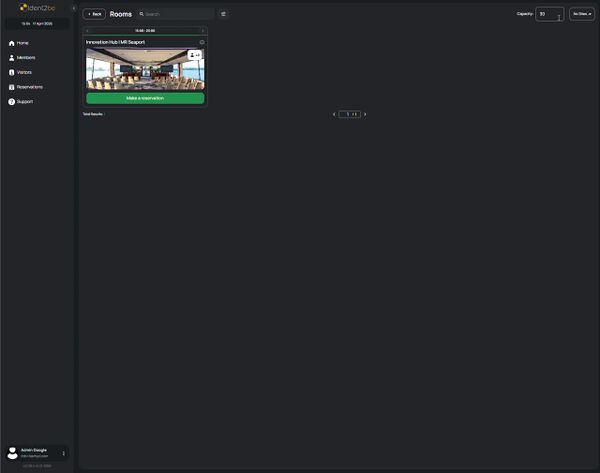600x473 pixels.
Task: Open the Reservations menu item
Action: click(x=30, y=87)
